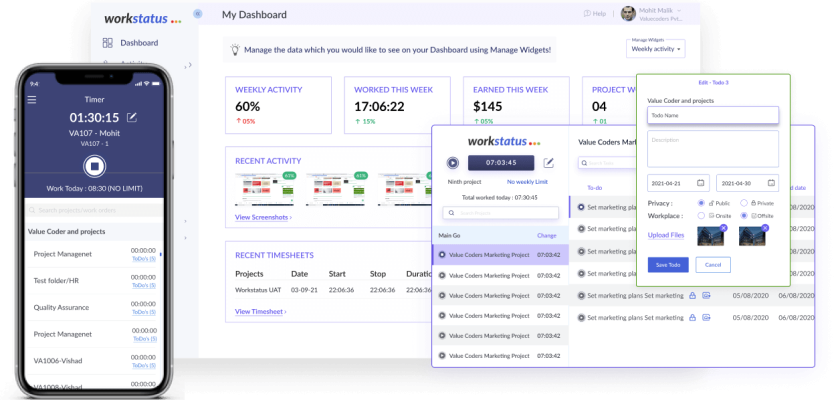Tap the edit timer icon beside 01:30:15

pyautogui.click(x=131, y=117)
